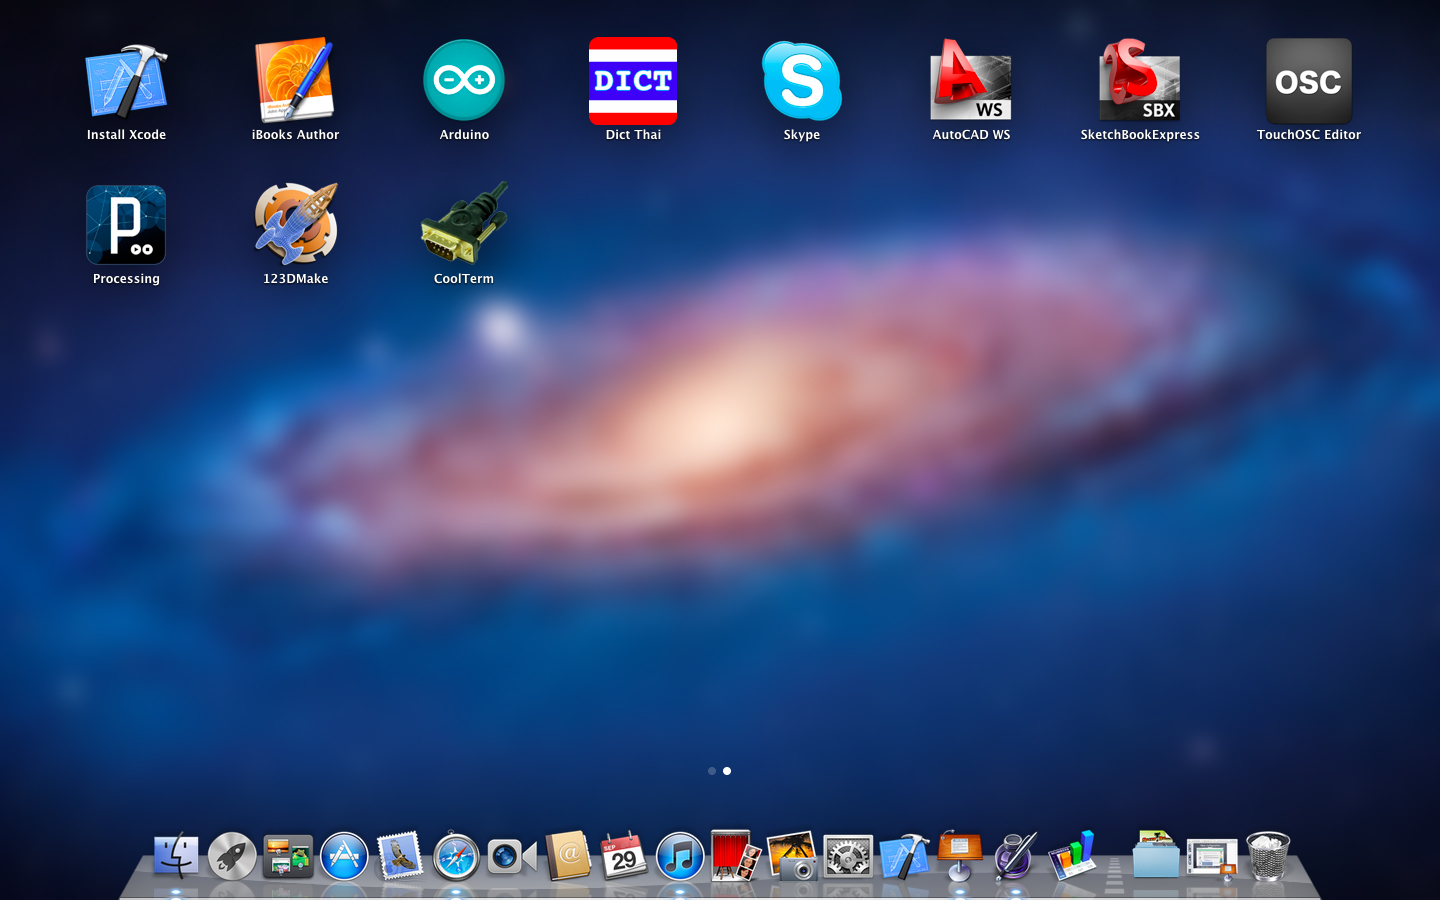The width and height of the screenshot is (1440, 900).
Task: Open the Install Xcode app in Launchpad
Action: coord(126,81)
